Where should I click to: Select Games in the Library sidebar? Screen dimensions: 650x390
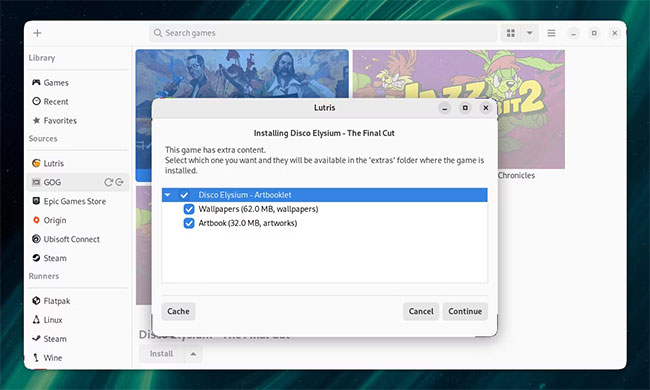click(77, 82)
